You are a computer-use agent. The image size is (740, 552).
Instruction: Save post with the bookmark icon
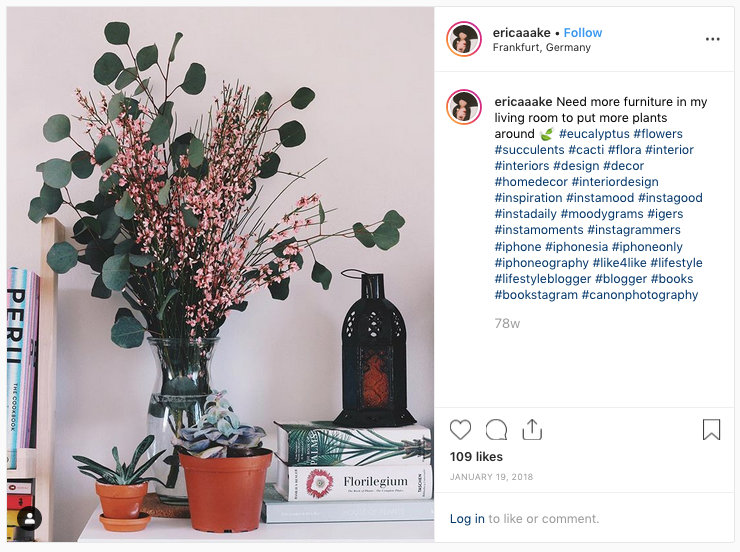[711, 429]
